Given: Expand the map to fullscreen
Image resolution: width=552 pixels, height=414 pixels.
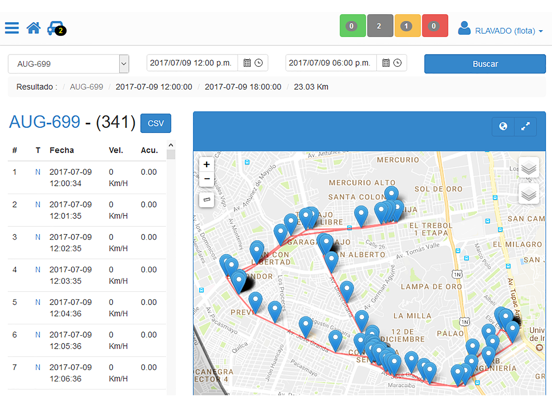Looking at the screenshot, I should 526,126.
